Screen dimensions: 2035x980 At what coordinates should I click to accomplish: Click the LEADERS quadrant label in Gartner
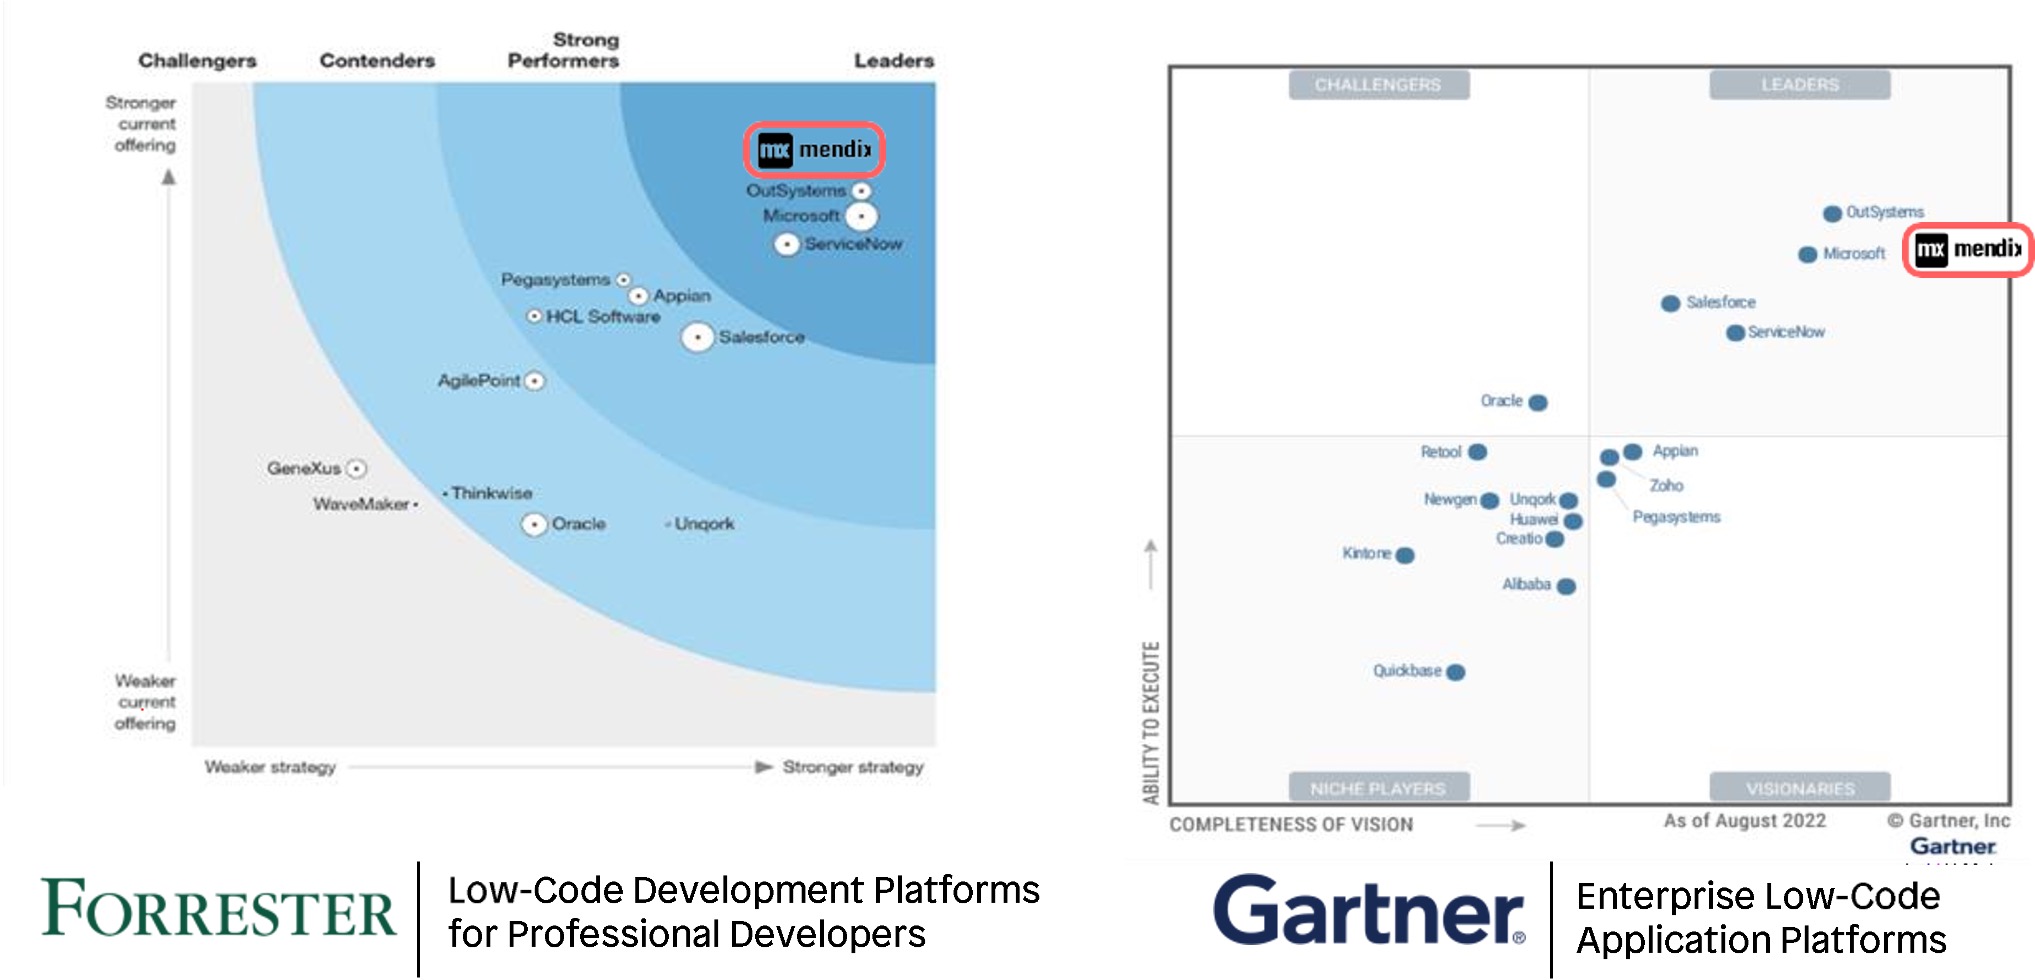coord(1800,85)
